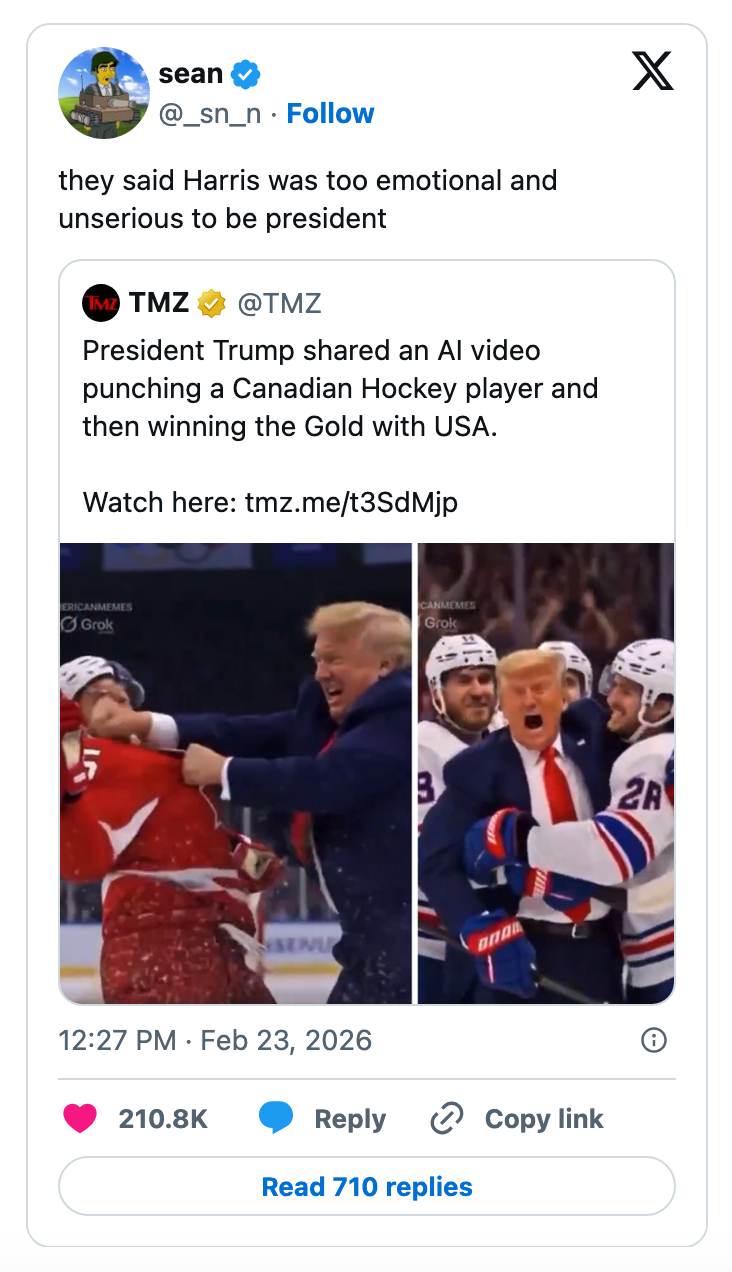Viewport: 732px width, 1272px height.
Task: Open the Twitter info circle icon
Action: (653, 1040)
